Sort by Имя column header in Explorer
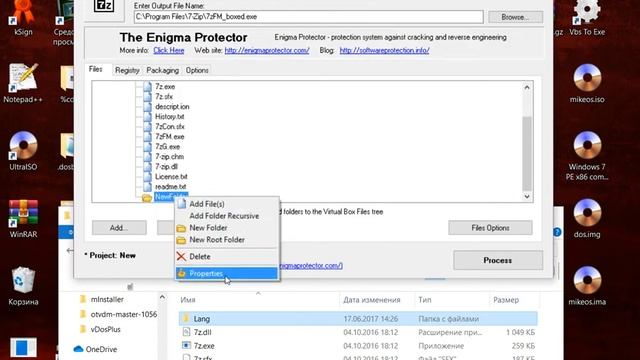Screen dimensions: 640x360 pos(258,300)
